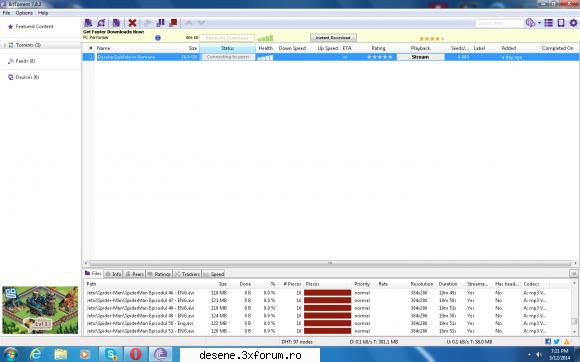Open Opera browser from the taskbar
The image size is (580, 362).
click(x=135, y=354)
